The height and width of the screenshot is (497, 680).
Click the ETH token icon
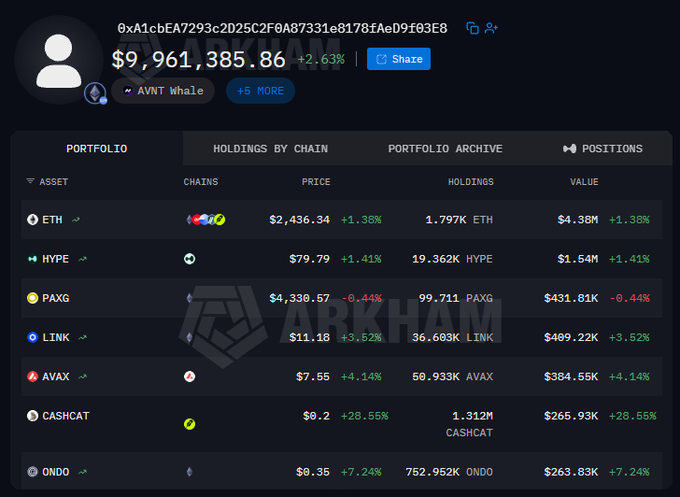tap(33, 219)
